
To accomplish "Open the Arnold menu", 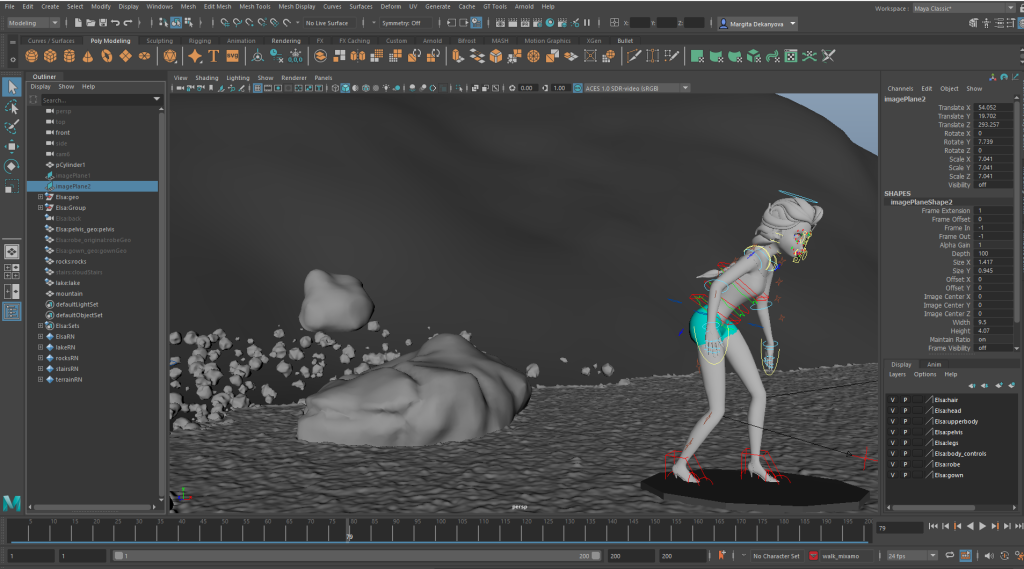I will pyautogui.click(x=524, y=7).
